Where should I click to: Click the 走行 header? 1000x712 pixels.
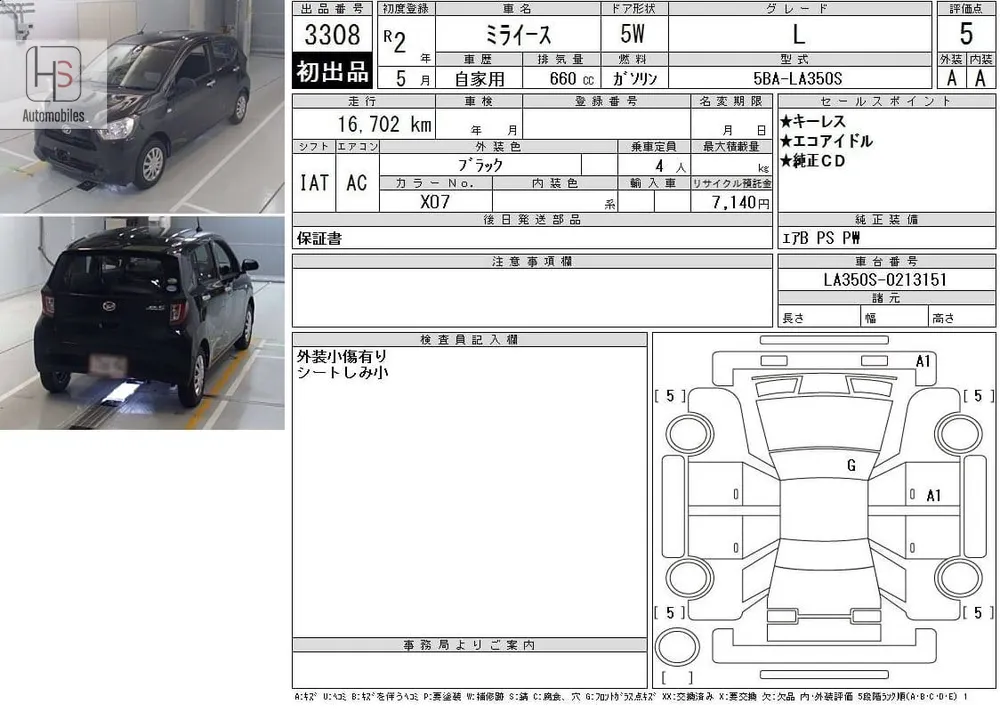coord(364,101)
